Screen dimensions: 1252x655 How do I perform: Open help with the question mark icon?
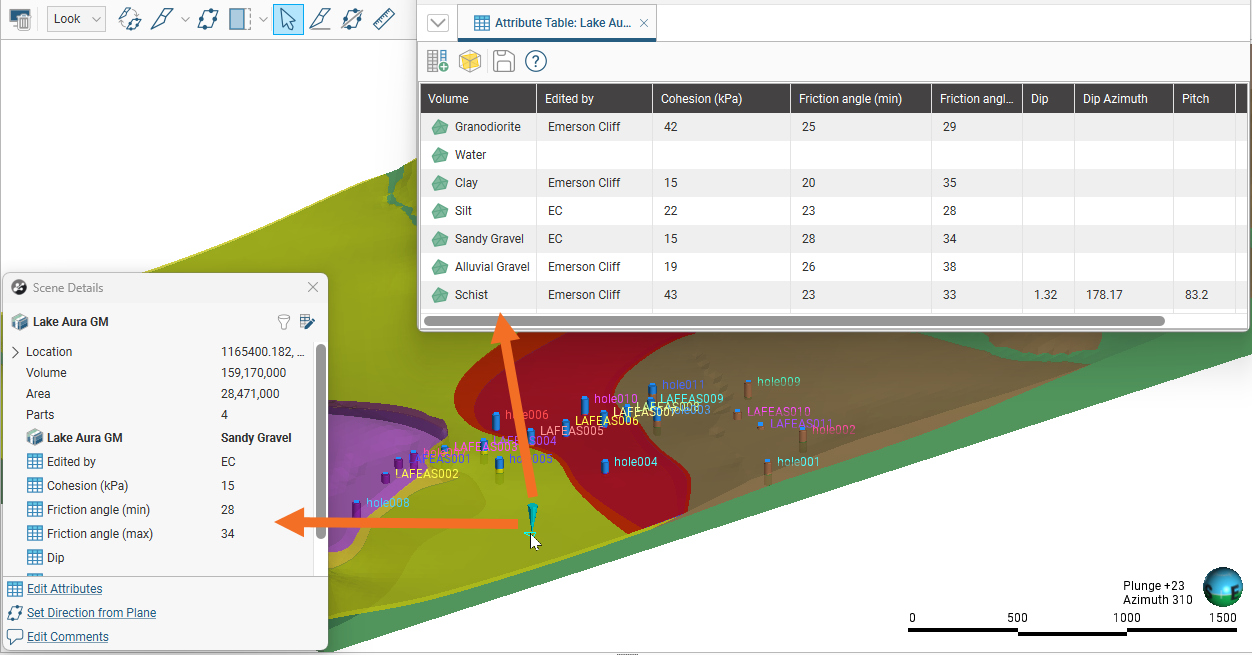pos(536,61)
